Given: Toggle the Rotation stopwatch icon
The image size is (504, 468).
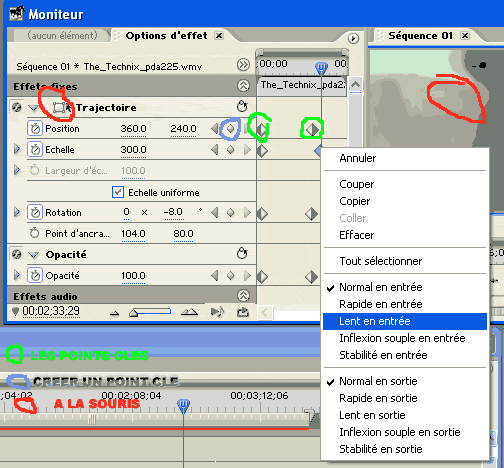Looking at the screenshot, I should click(35, 212).
